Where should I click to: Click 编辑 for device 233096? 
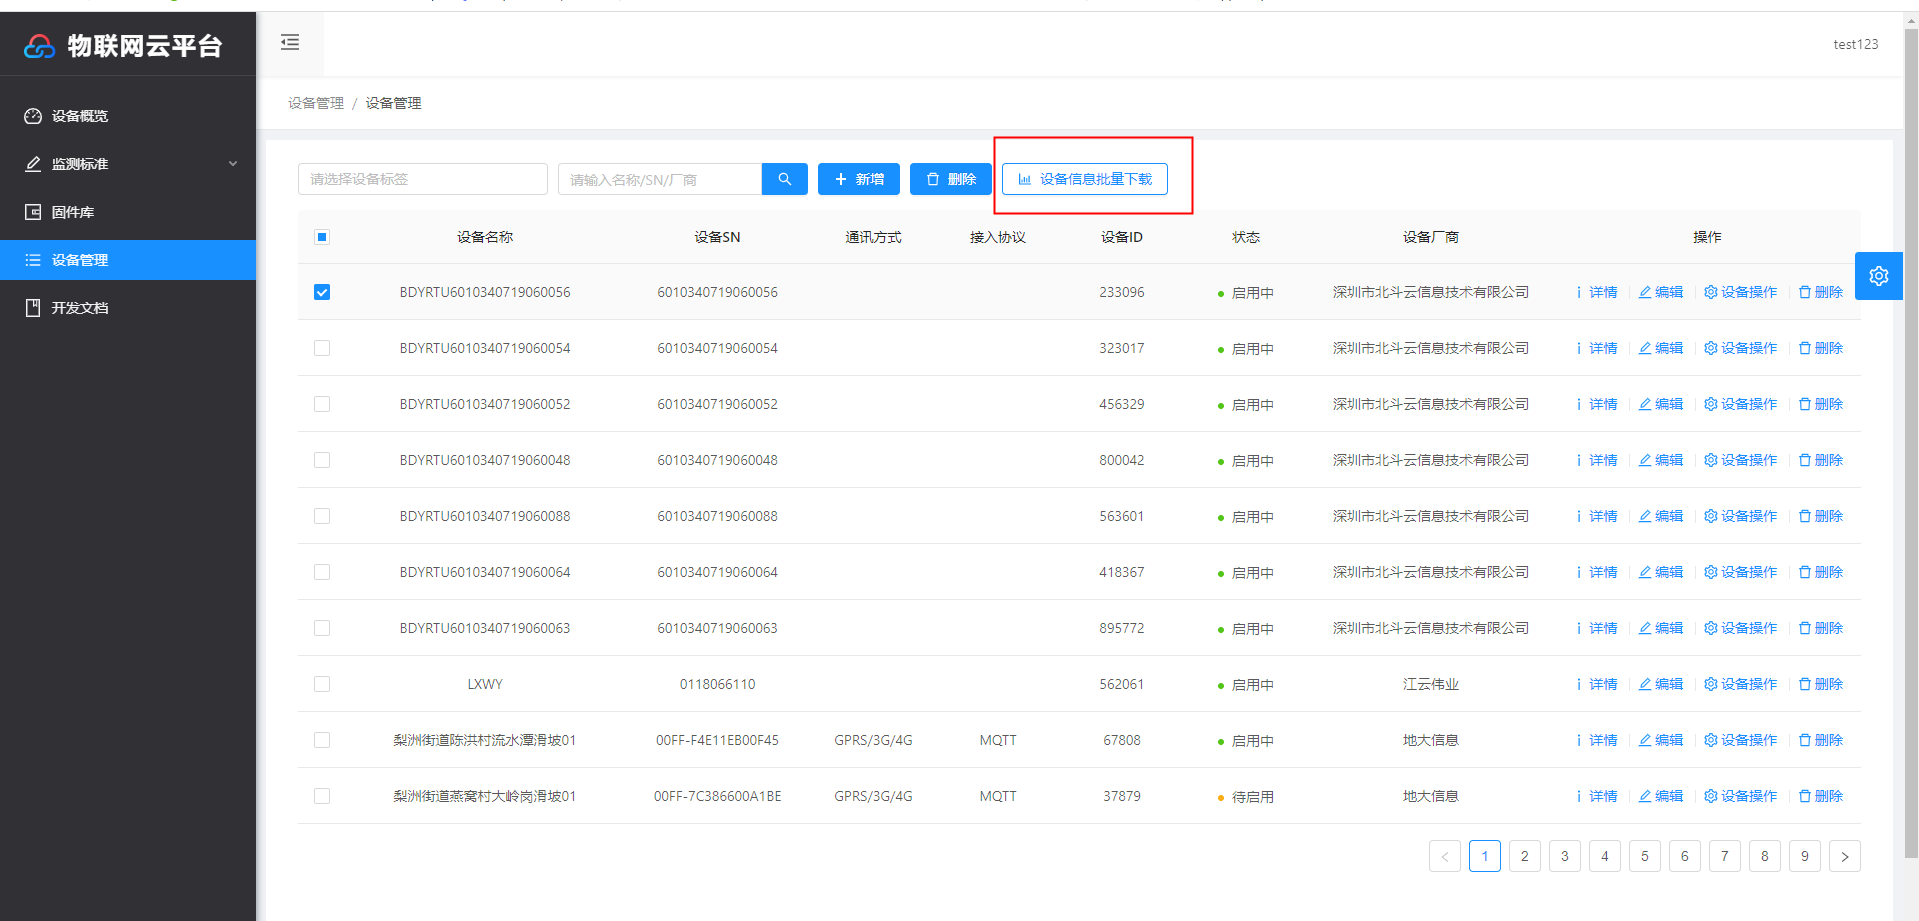[1661, 292]
